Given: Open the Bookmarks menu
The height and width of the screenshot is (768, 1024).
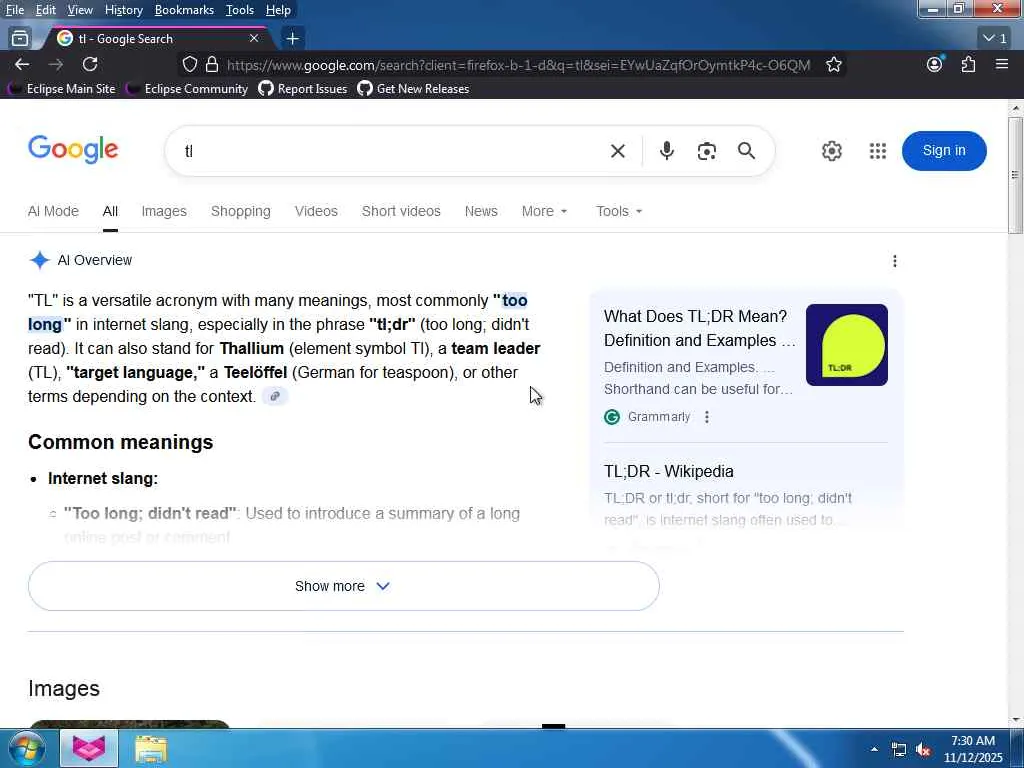Looking at the screenshot, I should [184, 10].
